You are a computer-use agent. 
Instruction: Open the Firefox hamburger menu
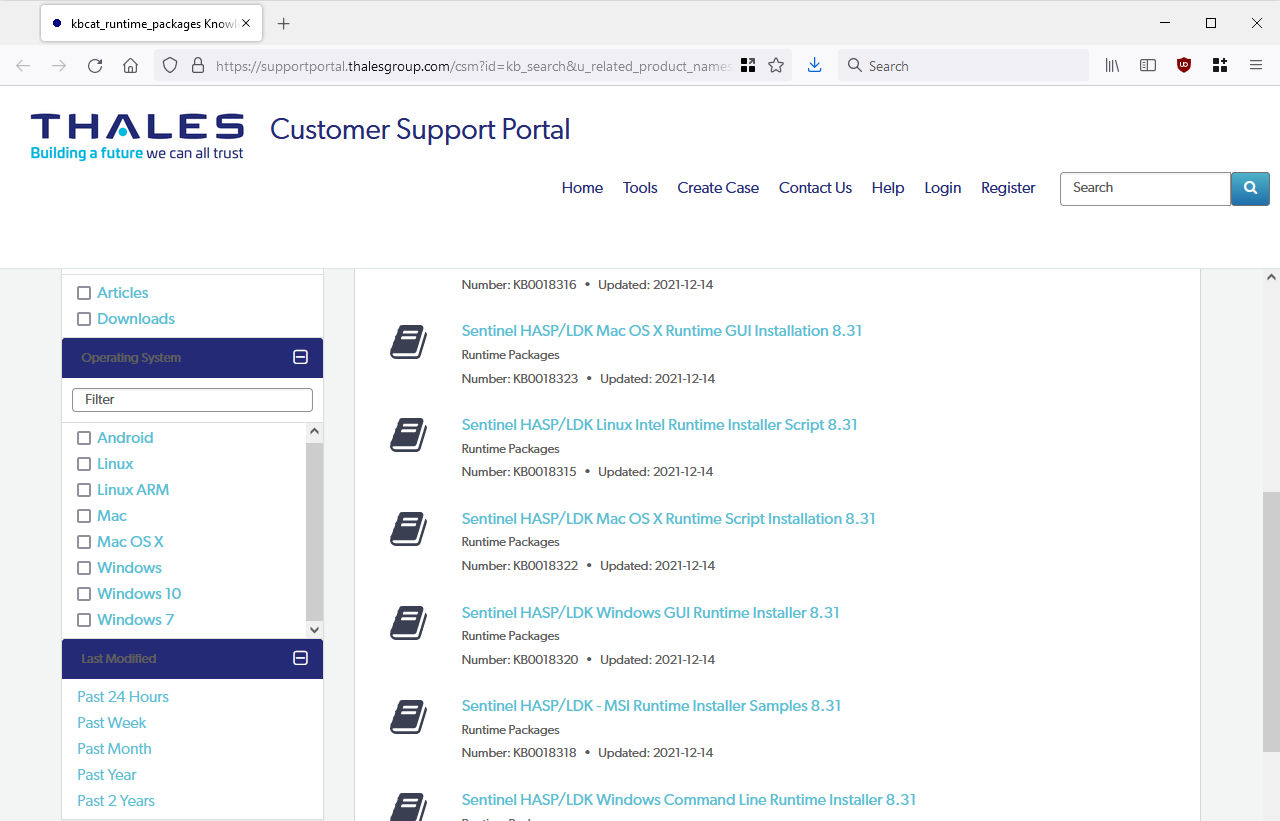[x=1256, y=66]
